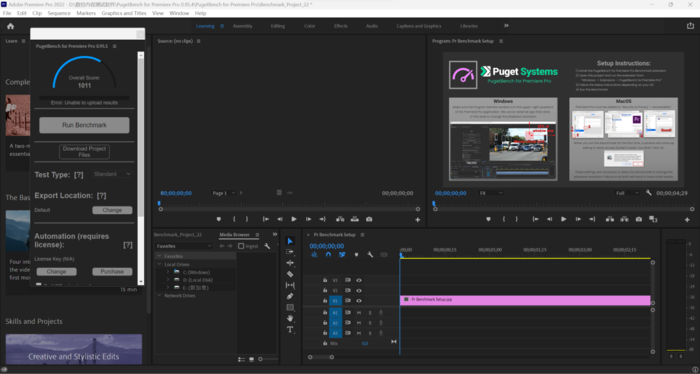Select the Hand tool
Viewport: 700px width, 374px height.
point(290,318)
